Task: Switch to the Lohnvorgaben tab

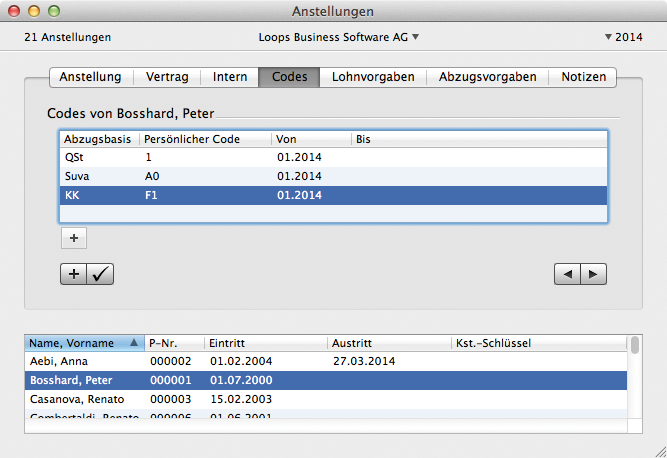Action: click(x=373, y=77)
